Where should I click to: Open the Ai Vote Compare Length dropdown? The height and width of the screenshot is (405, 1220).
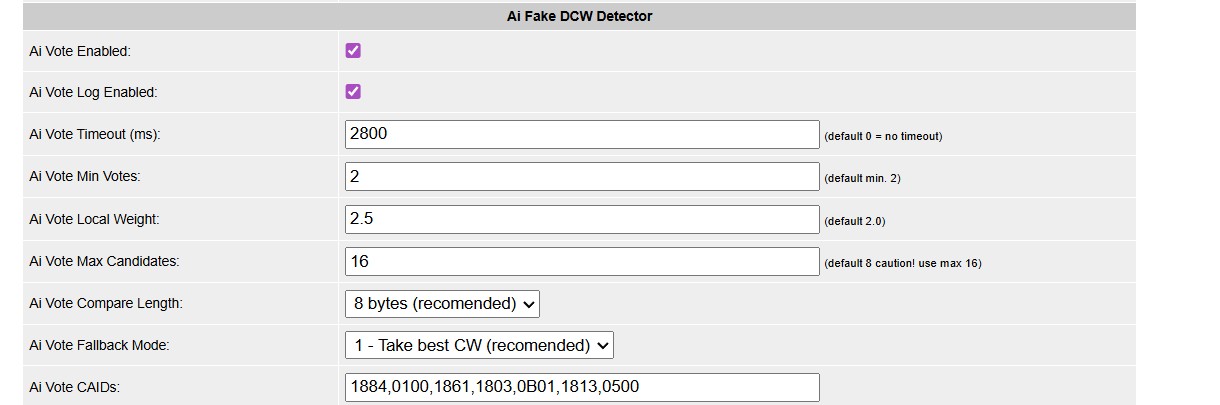pyautogui.click(x=442, y=303)
